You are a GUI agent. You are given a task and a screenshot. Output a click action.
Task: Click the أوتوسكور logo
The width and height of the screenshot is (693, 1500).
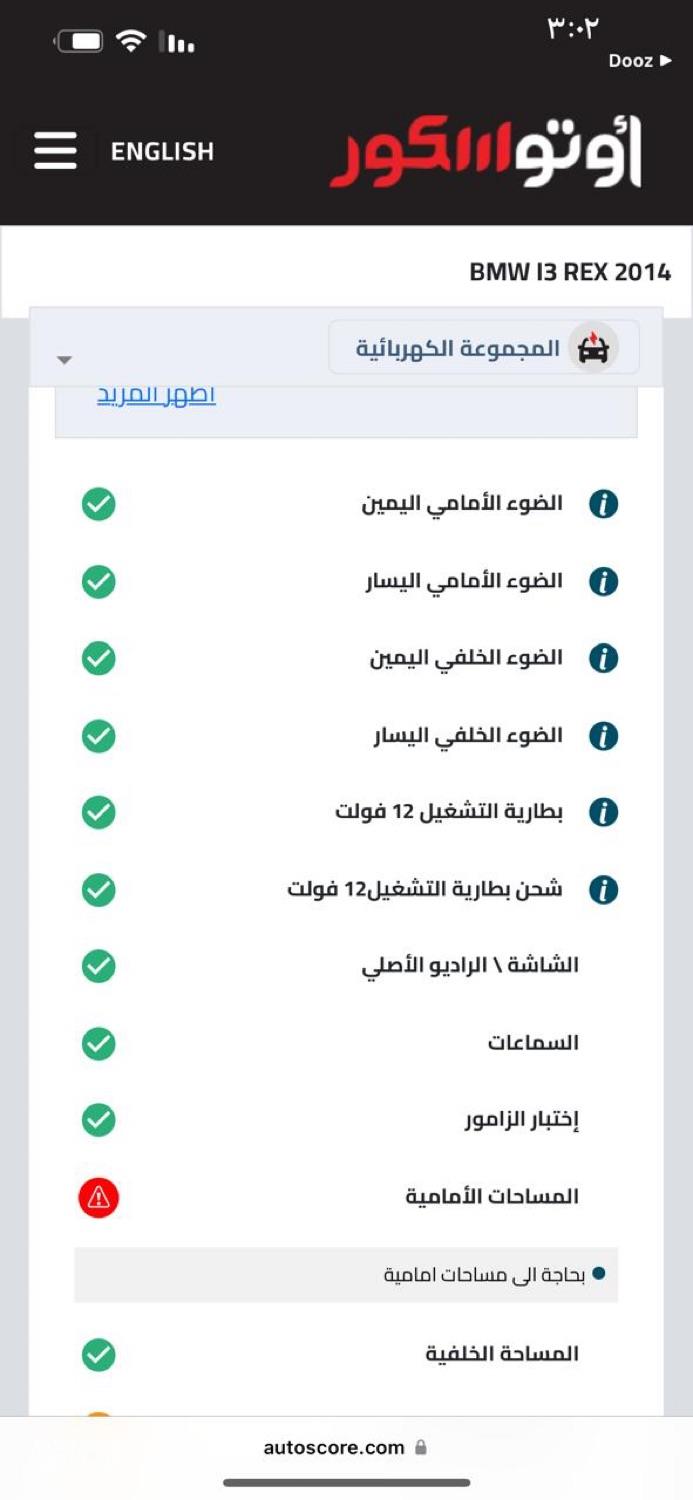tap(486, 152)
